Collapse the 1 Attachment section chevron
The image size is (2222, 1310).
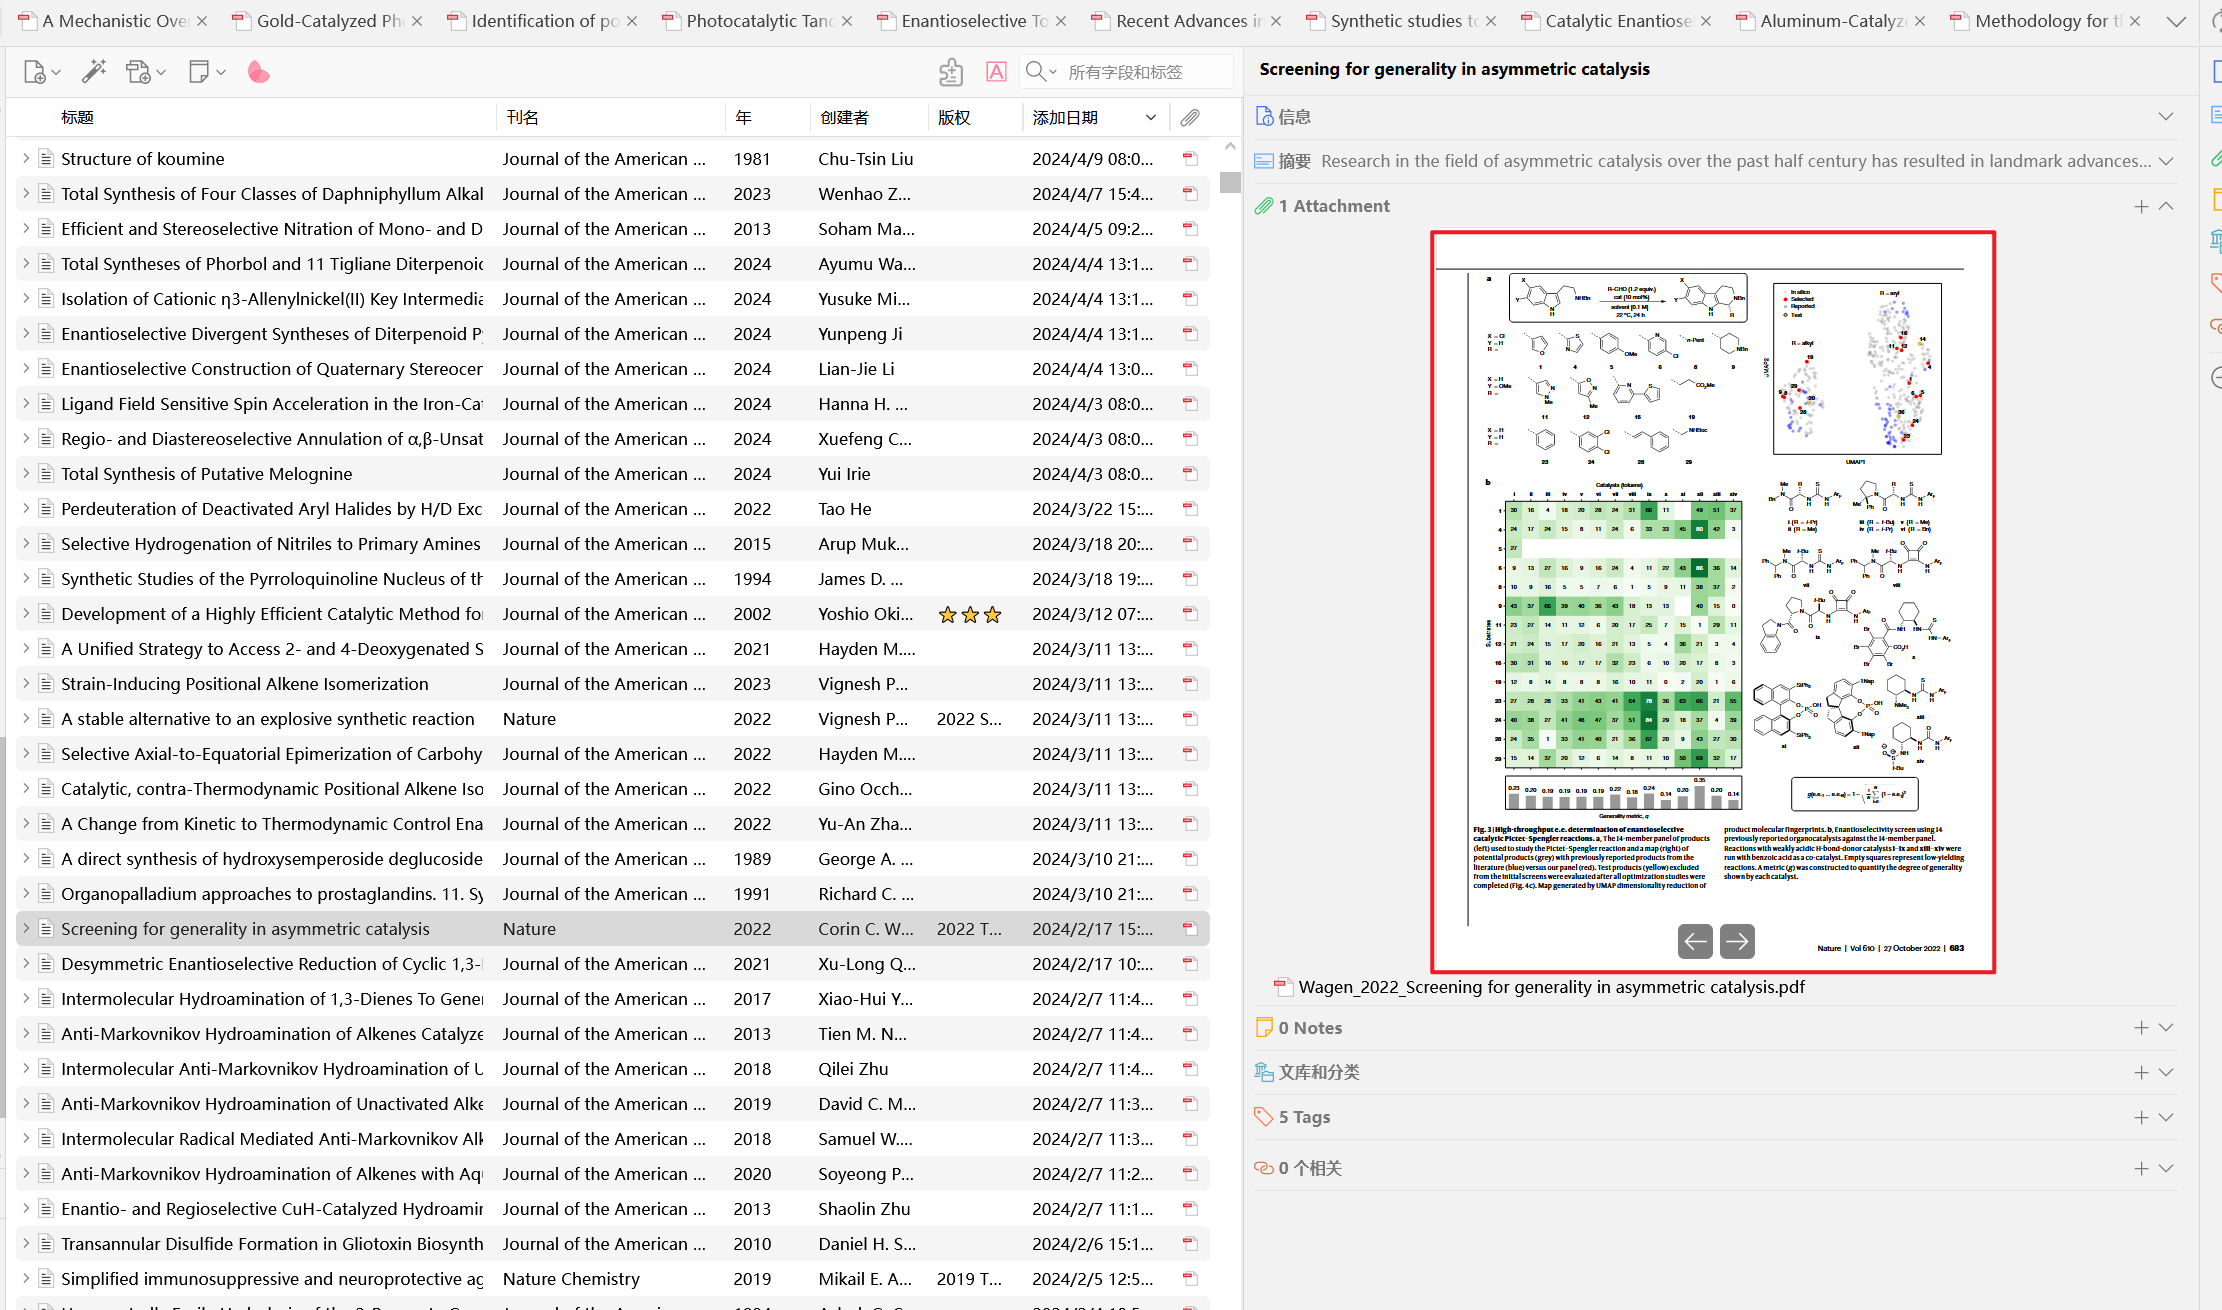click(x=2166, y=206)
